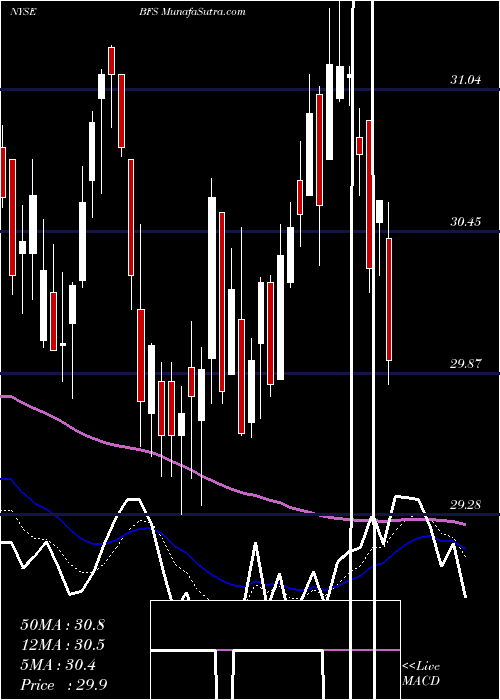Screen dimensions: 500x700
Task: Click the 50MA : 30.8 reading
Action: point(62,625)
